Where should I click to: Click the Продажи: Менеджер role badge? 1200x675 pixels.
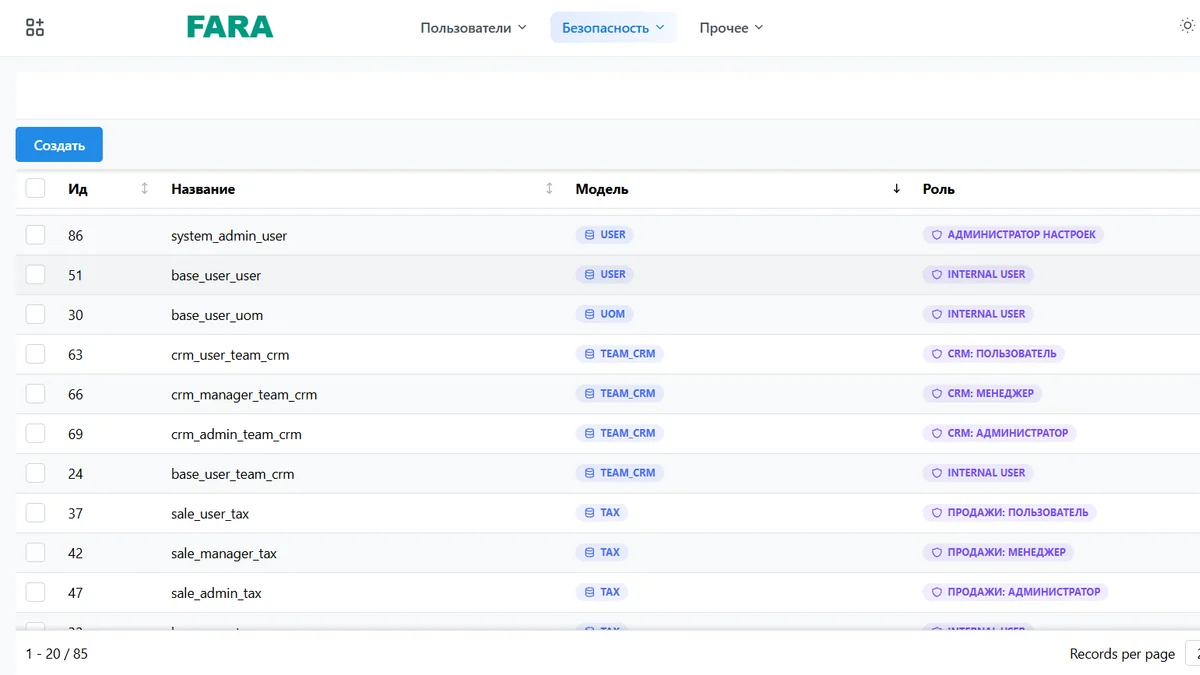point(998,552)
